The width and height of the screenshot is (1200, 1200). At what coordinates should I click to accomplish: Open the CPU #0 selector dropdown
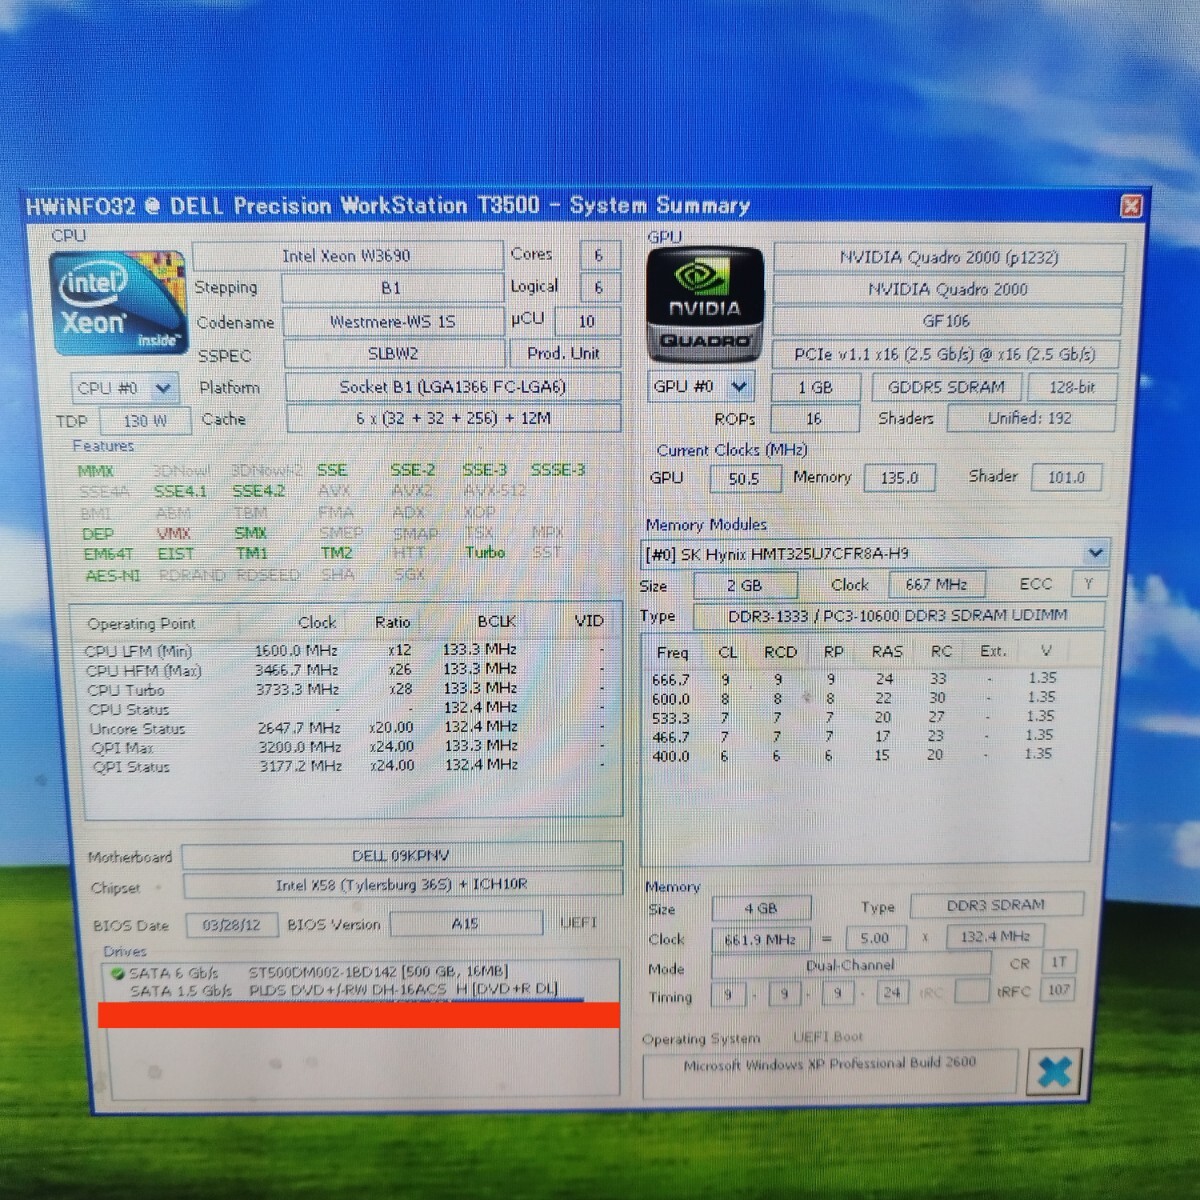[163, 388]
